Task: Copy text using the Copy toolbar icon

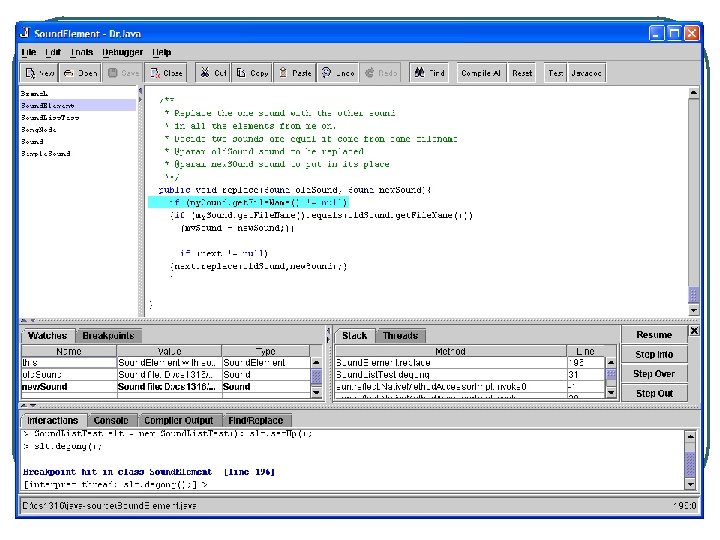Action: click(x=251, y=73)
